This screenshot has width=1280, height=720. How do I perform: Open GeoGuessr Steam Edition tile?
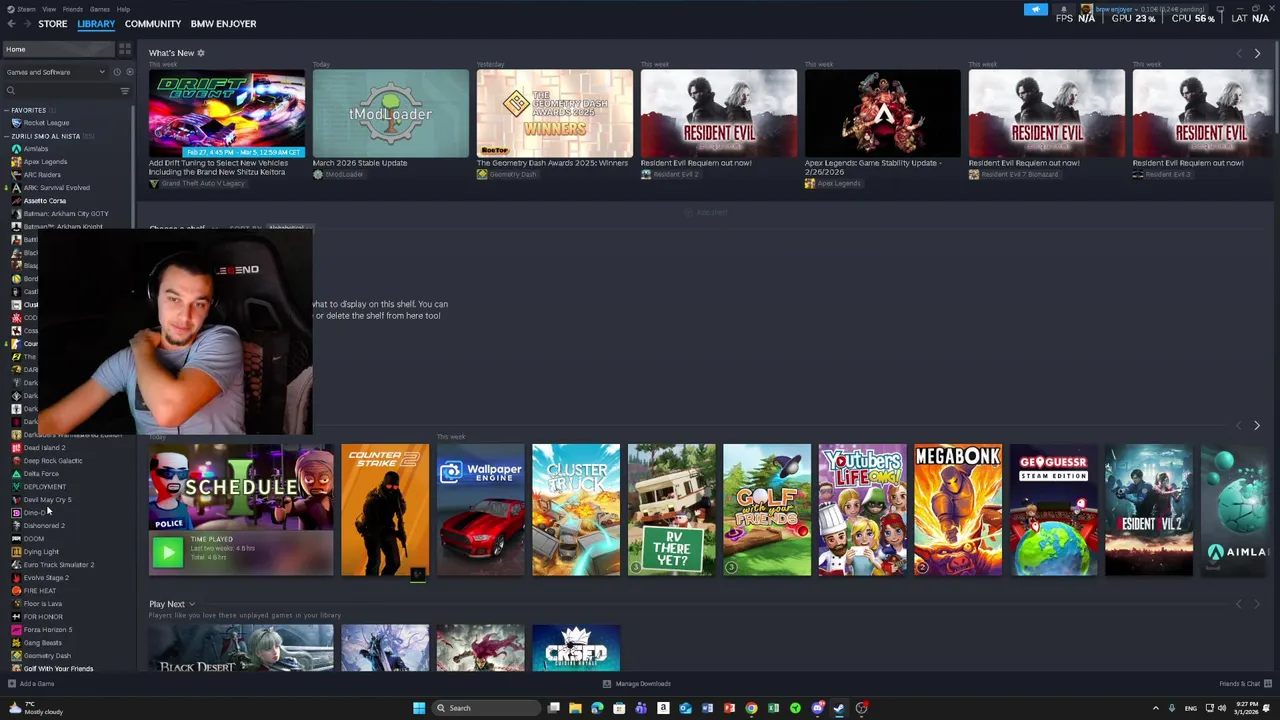[x=1053, y=510]
